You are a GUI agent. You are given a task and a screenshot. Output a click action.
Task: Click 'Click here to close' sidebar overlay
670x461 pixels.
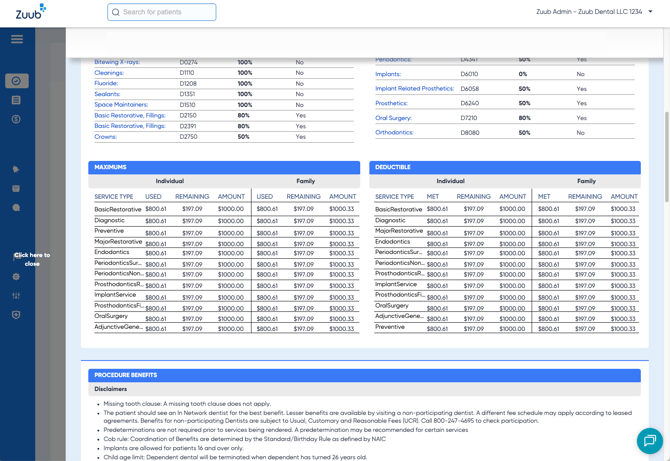point(32,259)
